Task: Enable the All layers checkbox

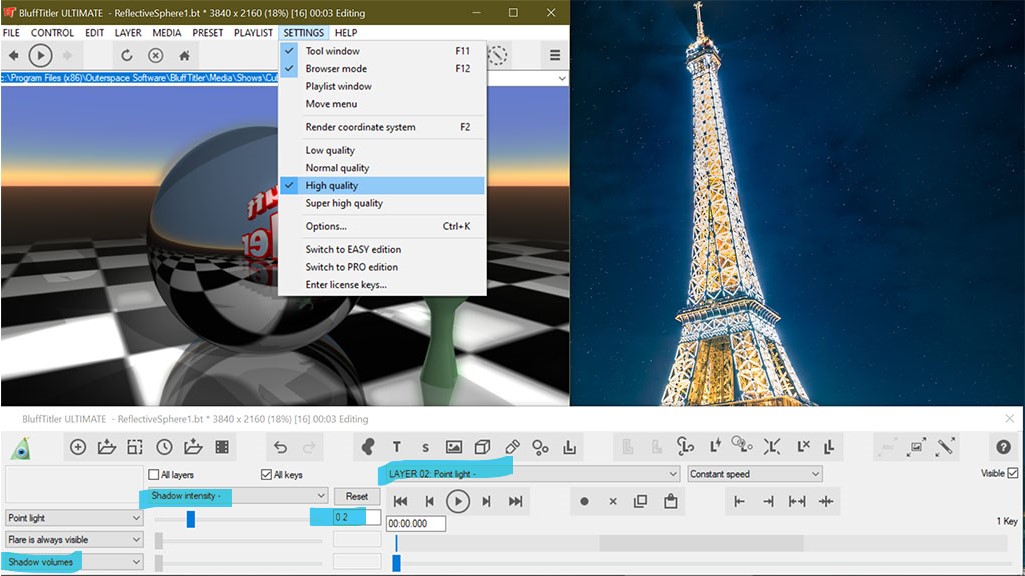Action: pos(154,475)
